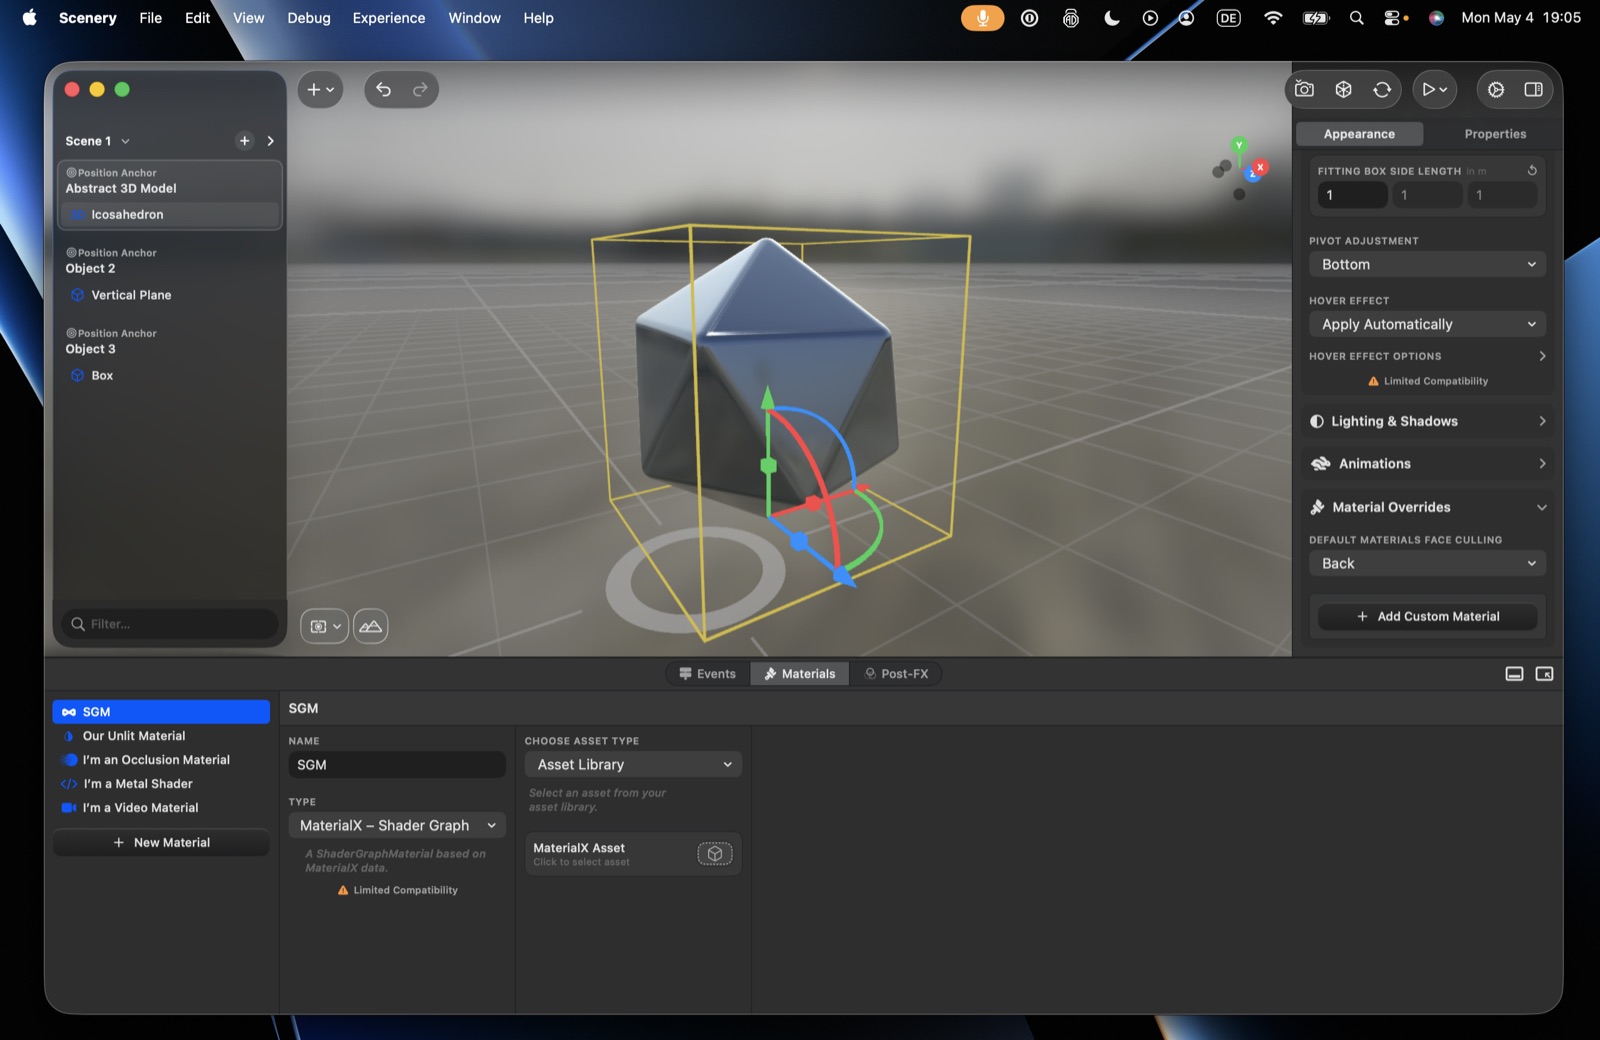Click the refresh/sync circular arrows icon
The width and height of the screenshot is (1600, 1040).
coord(1382,90)
